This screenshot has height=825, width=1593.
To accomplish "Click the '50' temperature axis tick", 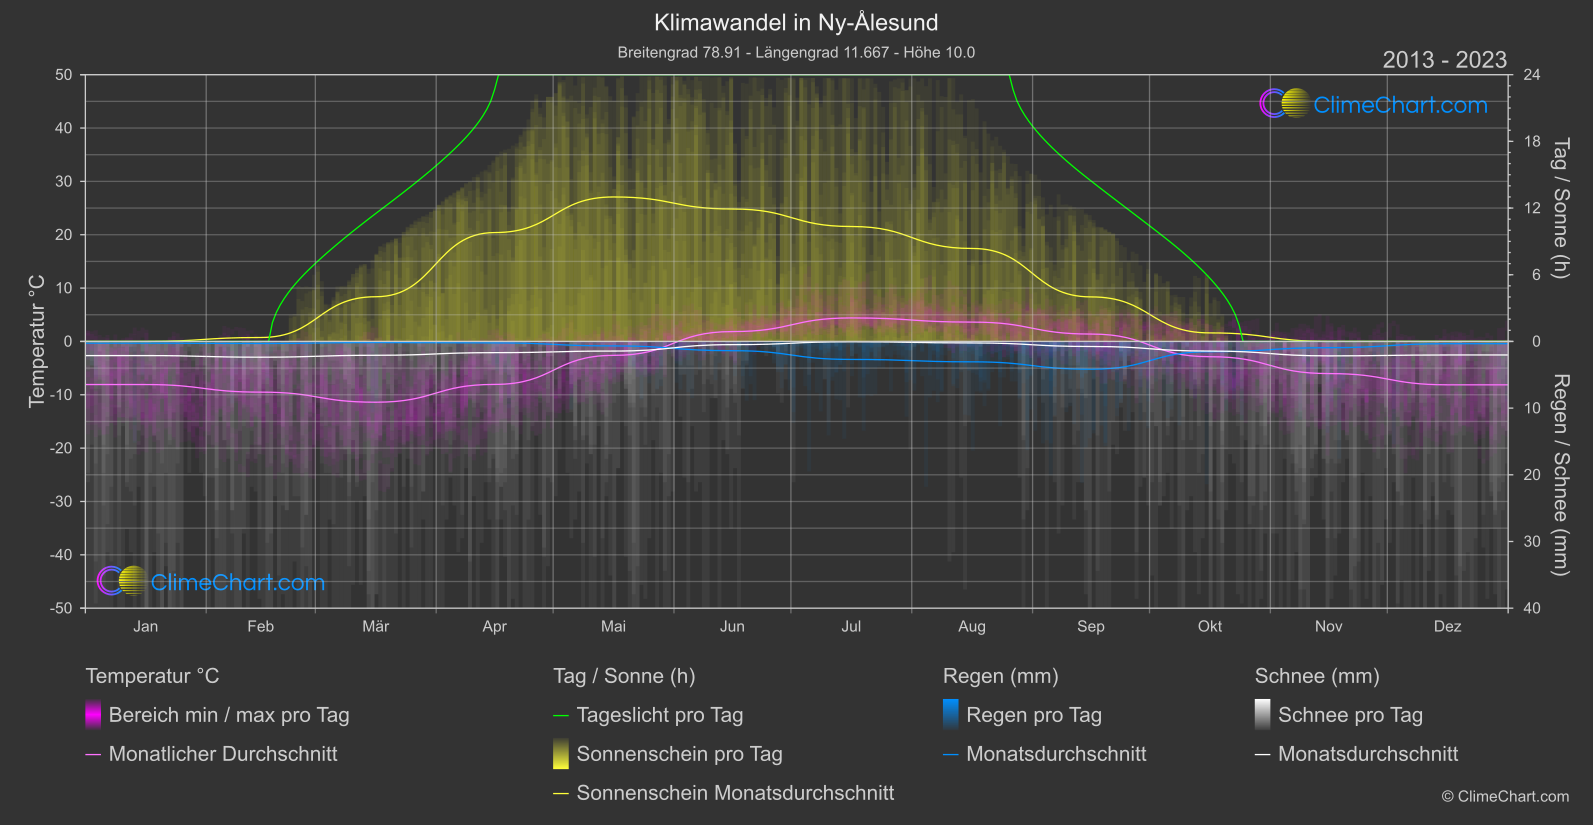I will click(x=64, y=75).
